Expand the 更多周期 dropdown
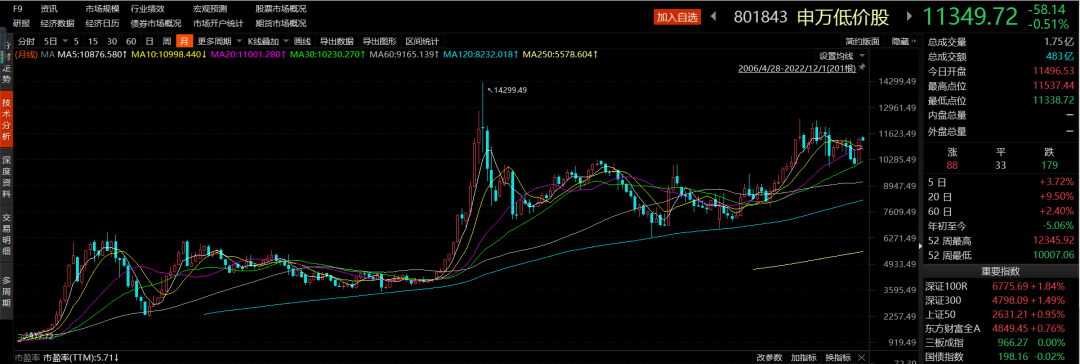The image size is (1080, 364). (x=238, y=41)
